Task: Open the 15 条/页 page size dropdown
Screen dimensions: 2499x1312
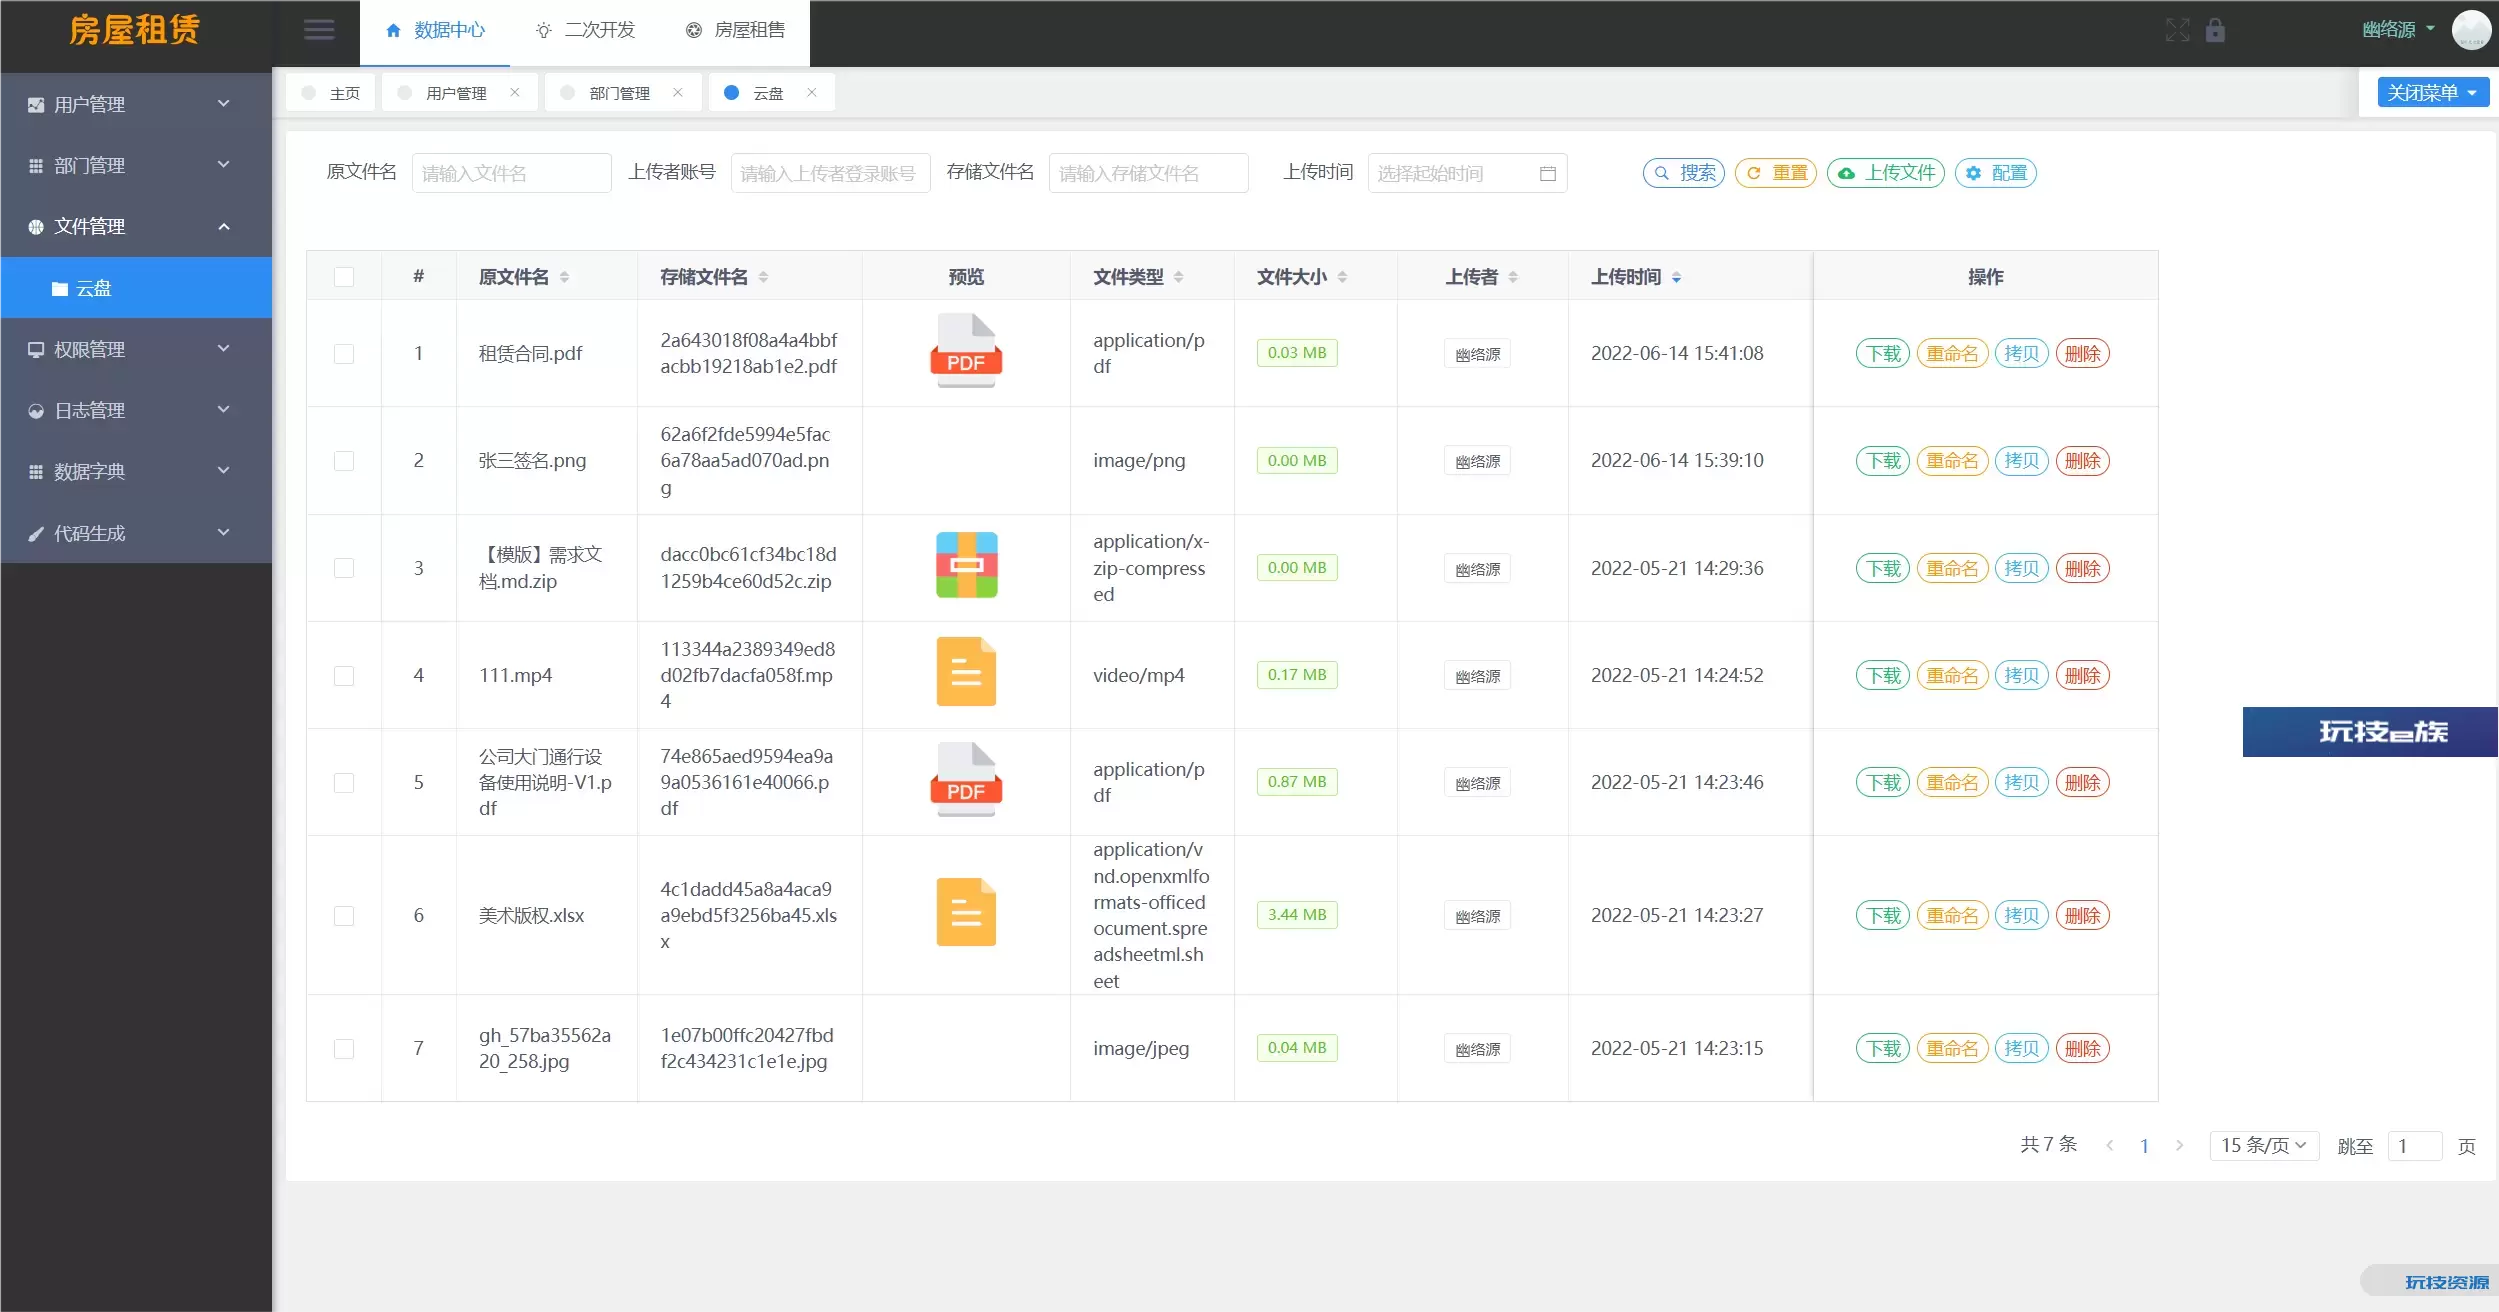Action: [2264, 1145]
